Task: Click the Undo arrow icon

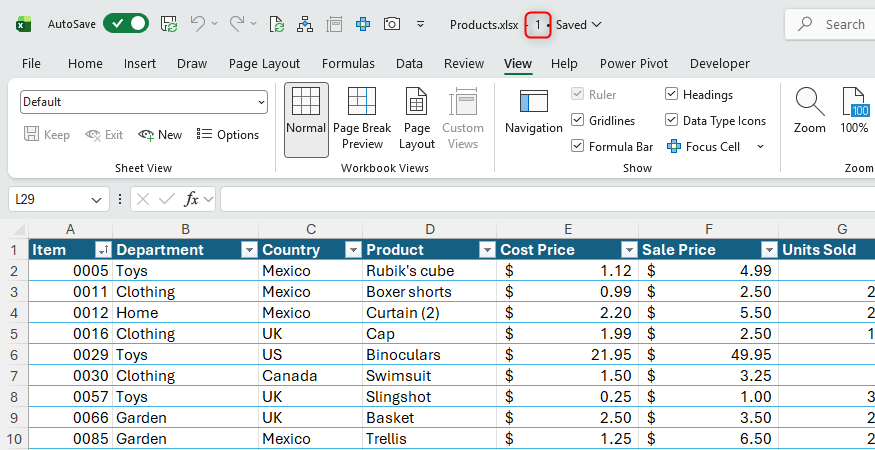Action: 198,23
